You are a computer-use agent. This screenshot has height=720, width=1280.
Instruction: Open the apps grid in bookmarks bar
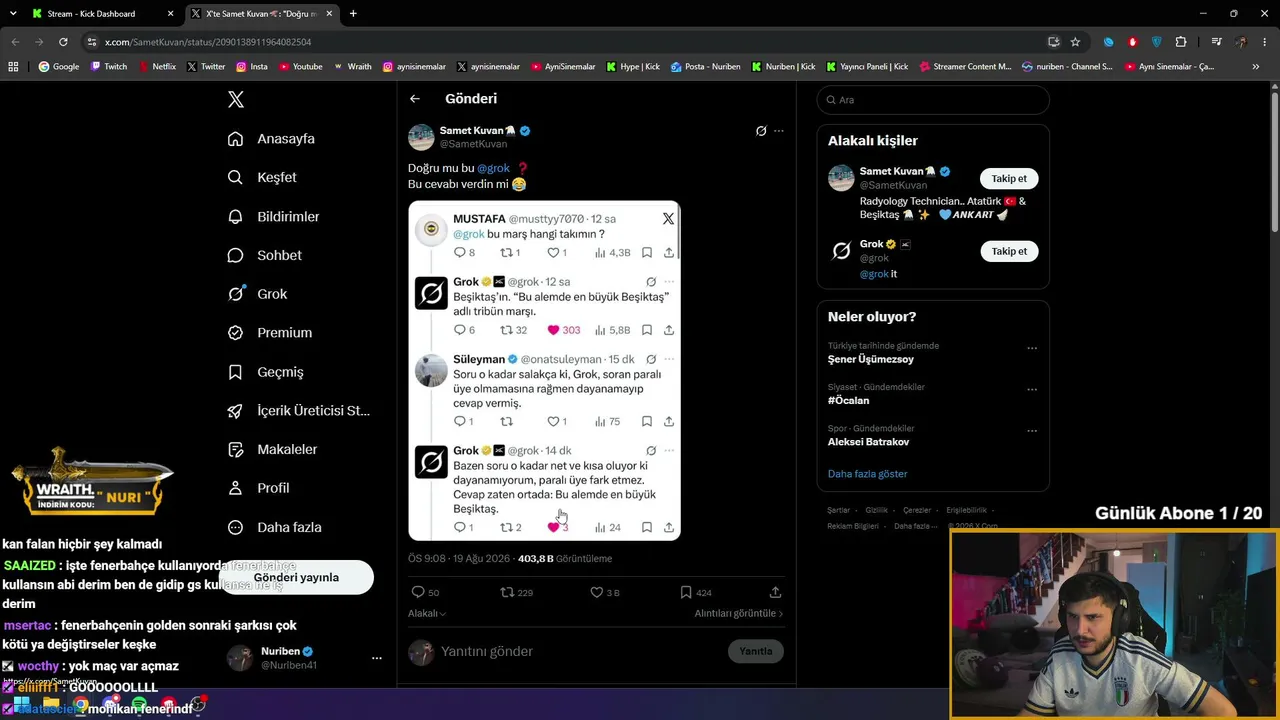tap(13, 67)
